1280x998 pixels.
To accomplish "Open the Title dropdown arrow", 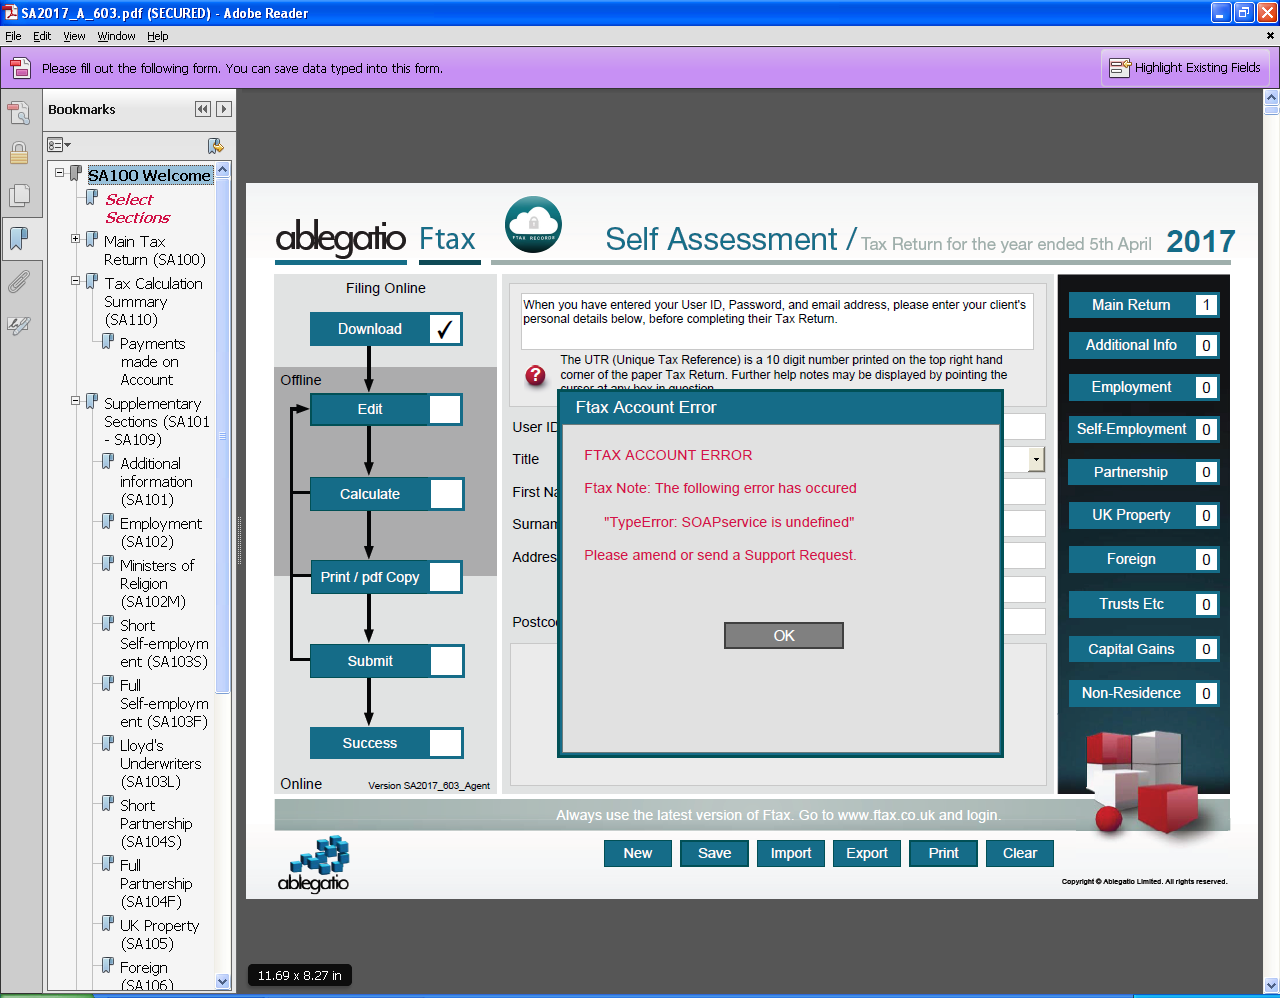I will point(1036,459).
